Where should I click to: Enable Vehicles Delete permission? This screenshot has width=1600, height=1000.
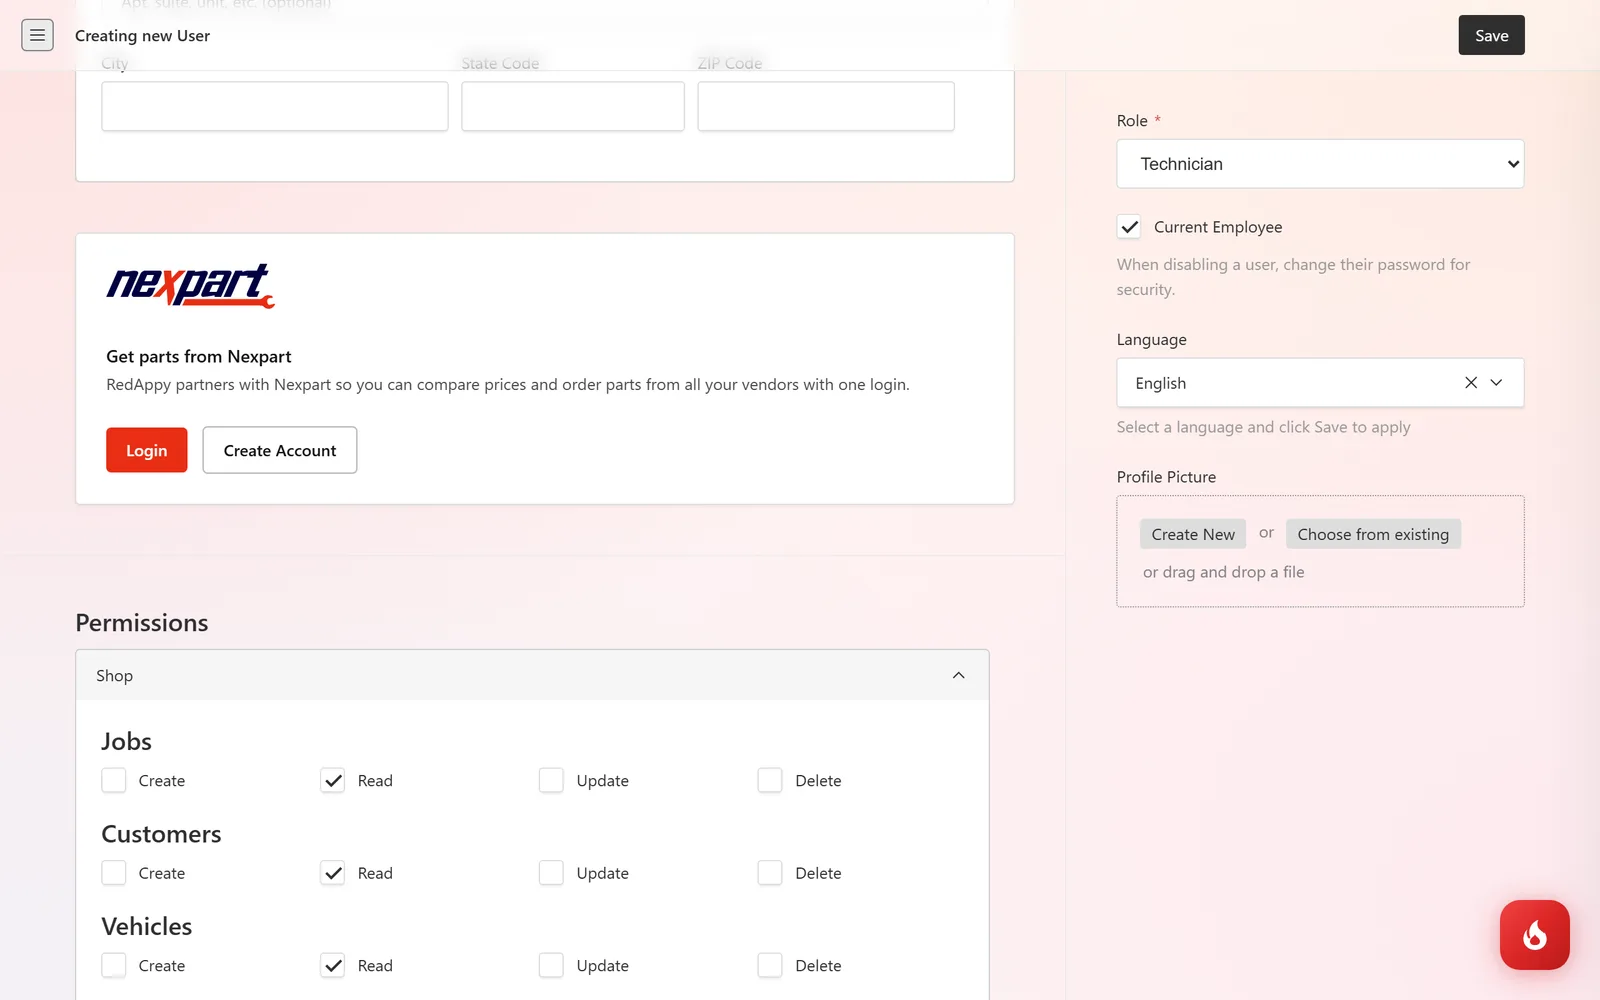click(770, 965)
